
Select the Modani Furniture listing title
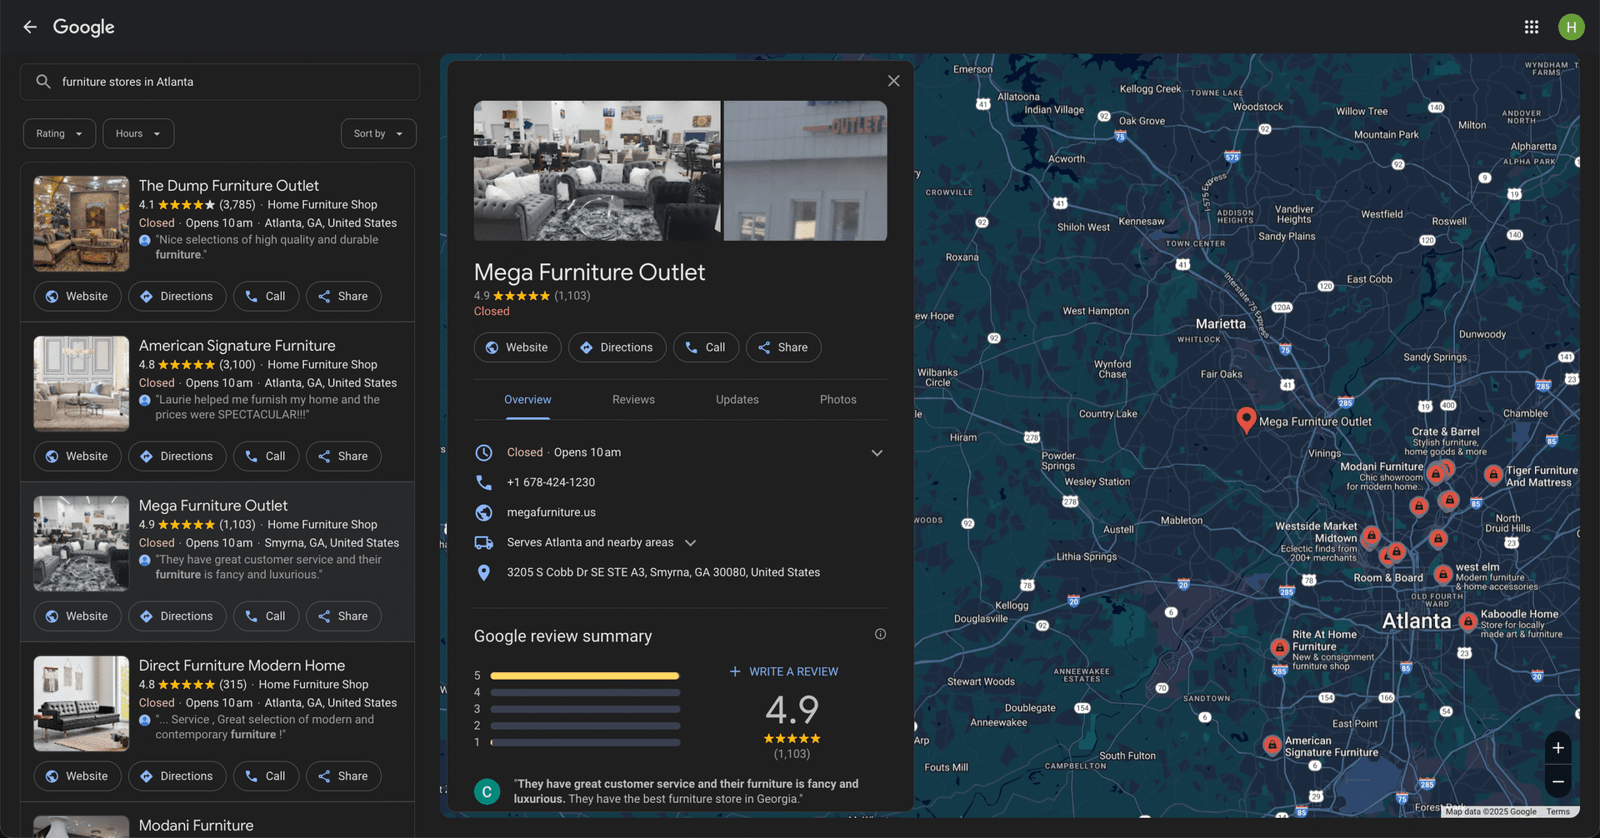[x=196, y=826]
